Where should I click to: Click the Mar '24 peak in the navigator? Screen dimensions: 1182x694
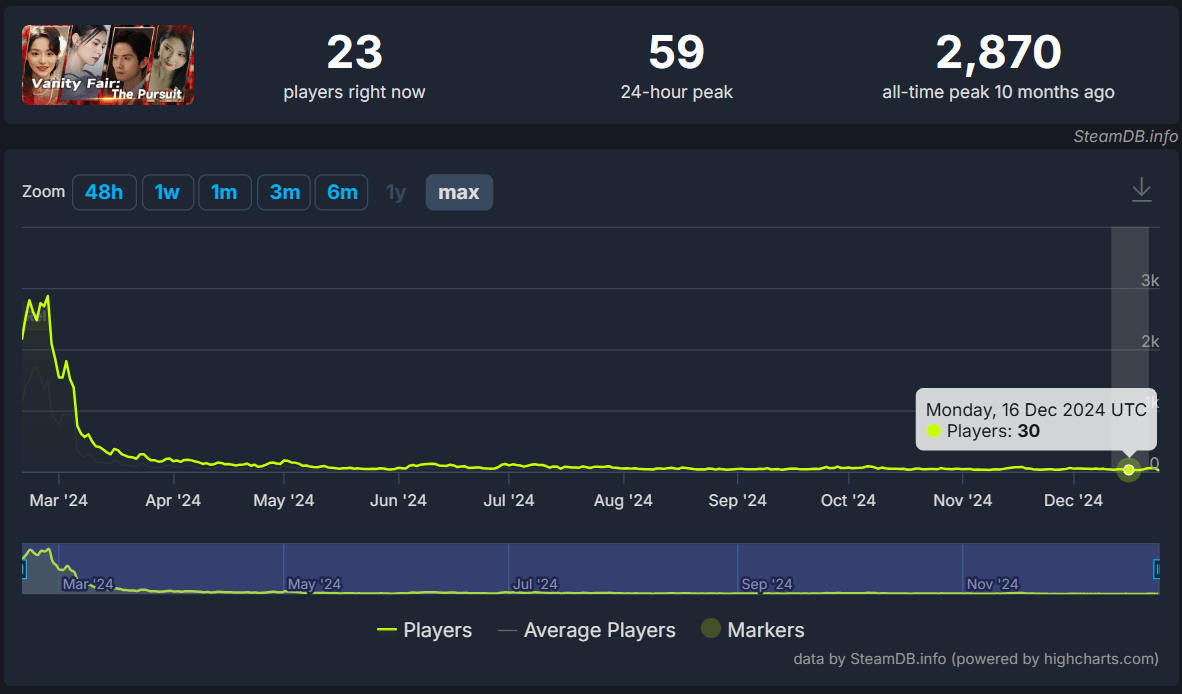(40, 553)
